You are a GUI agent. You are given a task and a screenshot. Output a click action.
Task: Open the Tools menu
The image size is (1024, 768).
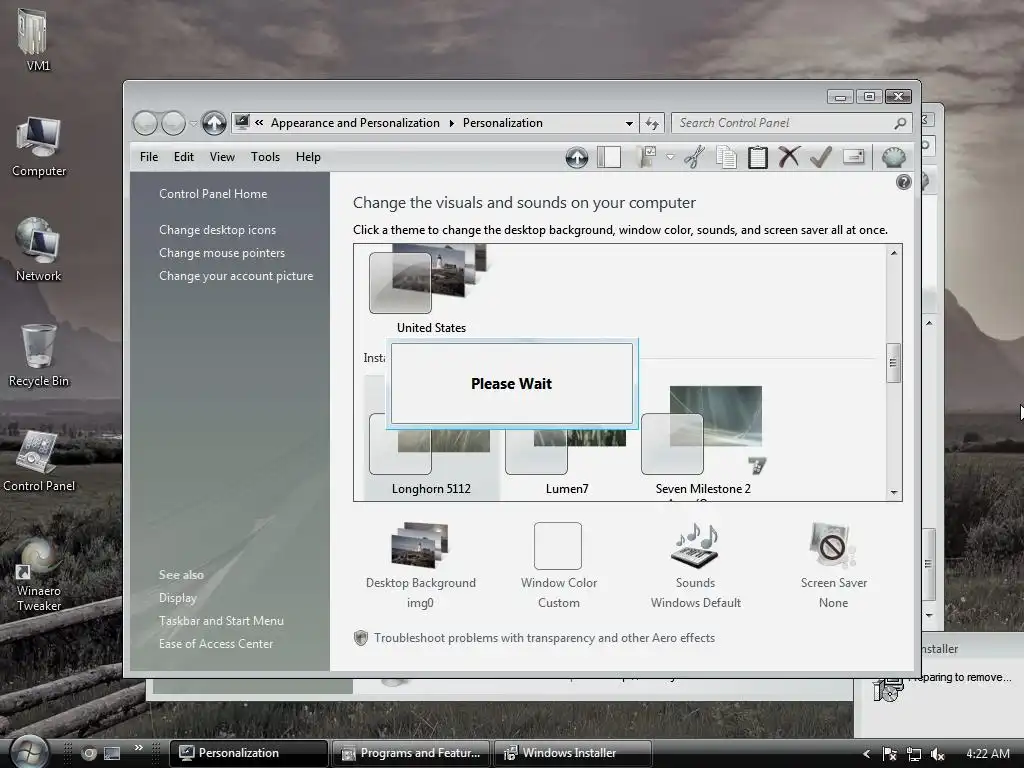[x=265, y=157]
